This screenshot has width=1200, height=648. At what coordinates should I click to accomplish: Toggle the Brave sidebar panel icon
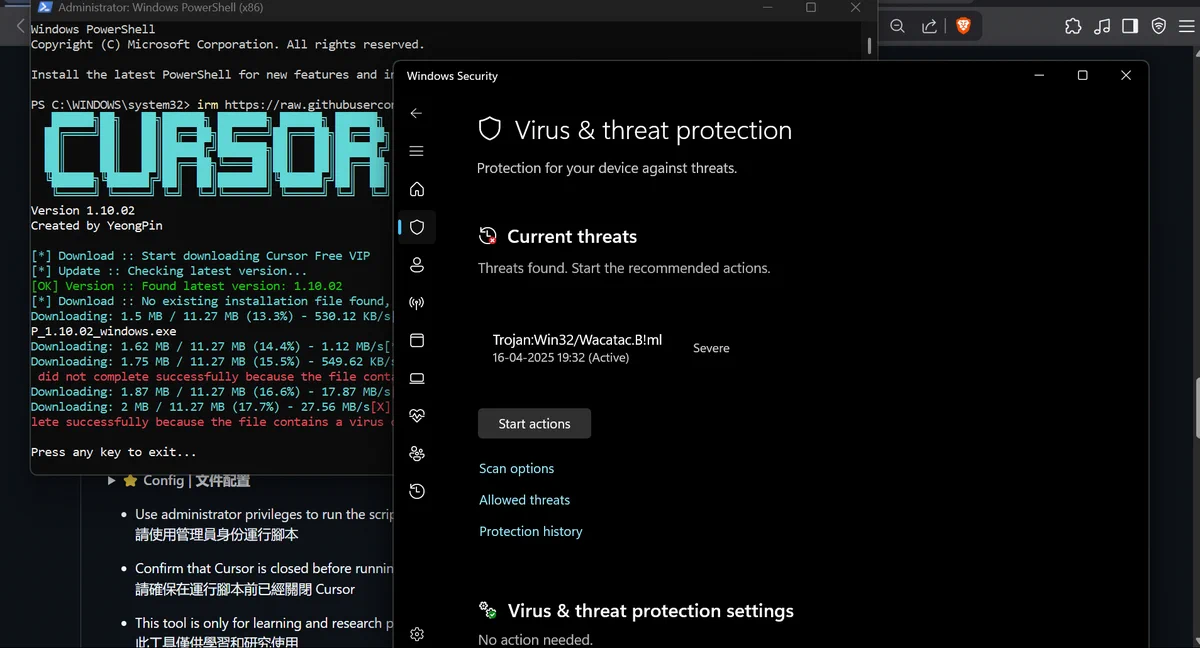click(x=1130, y=26)
